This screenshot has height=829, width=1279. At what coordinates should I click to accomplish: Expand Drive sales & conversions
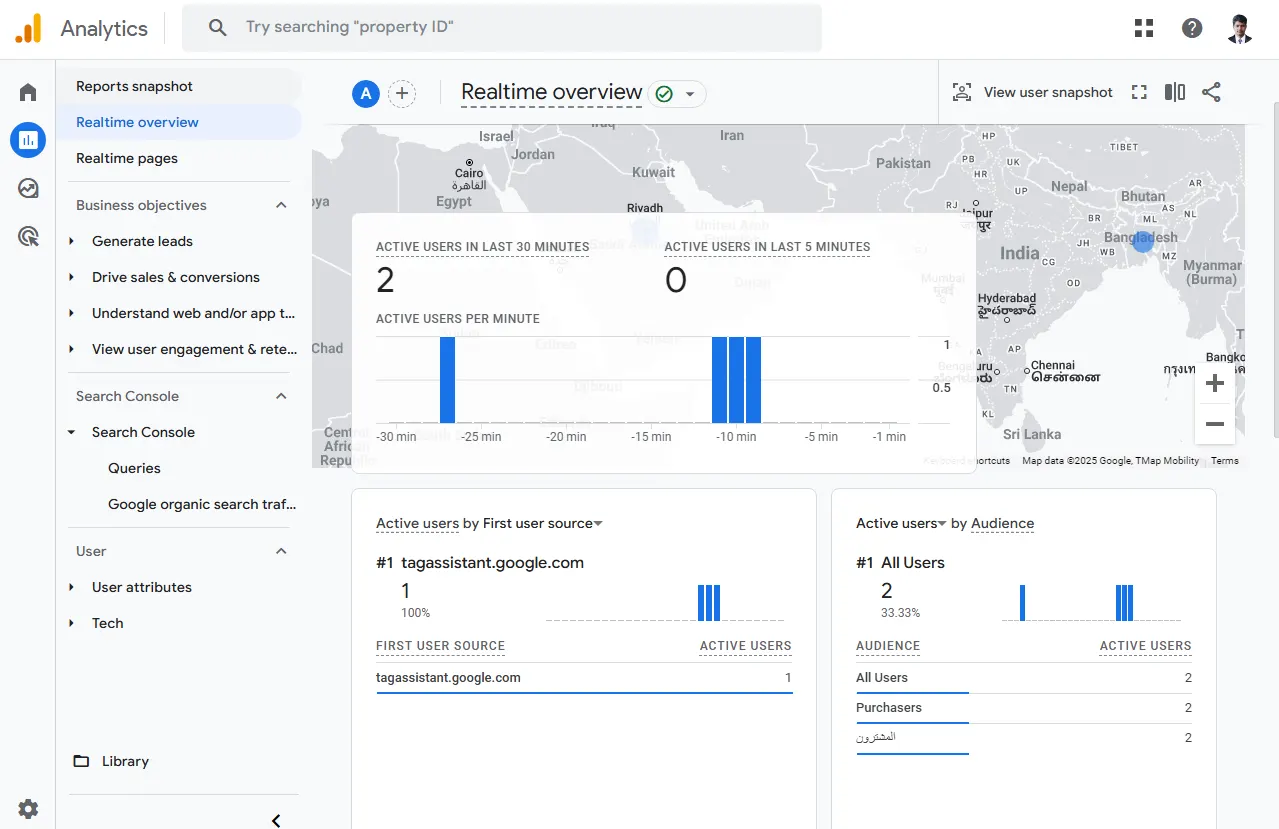pos(71,277)
